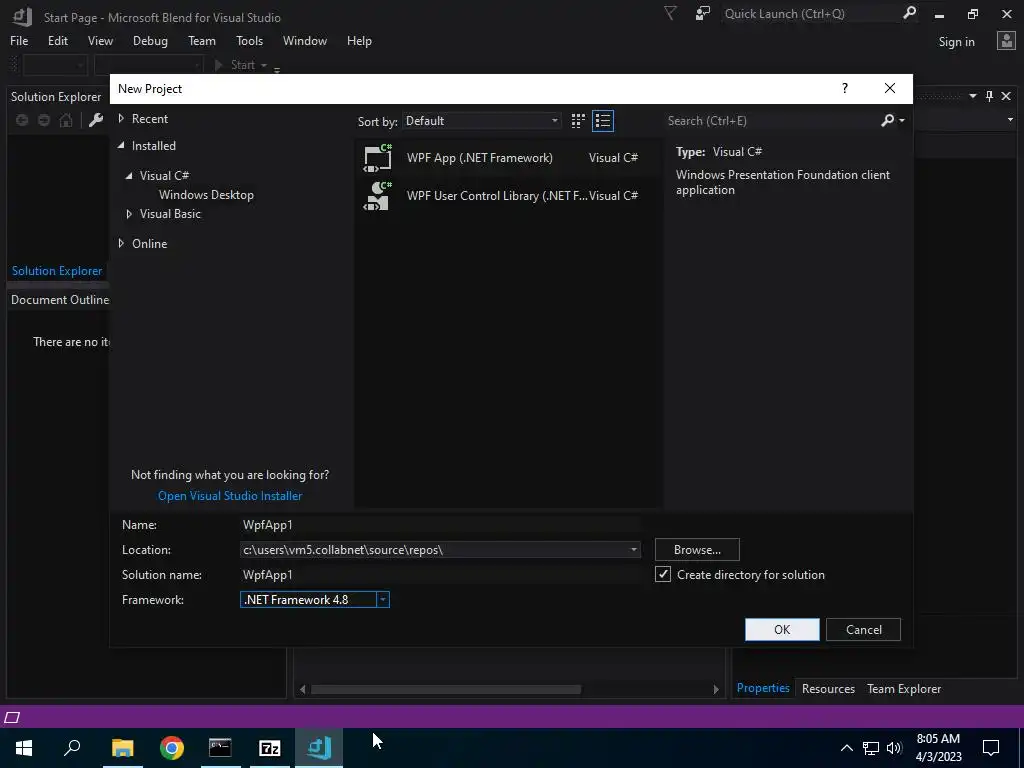
Task: Click the Quick Launch field
Action: [x=810, y=13]
